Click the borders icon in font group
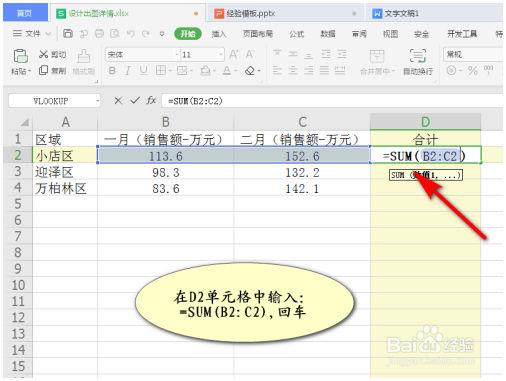 click(x=161, y=70)
